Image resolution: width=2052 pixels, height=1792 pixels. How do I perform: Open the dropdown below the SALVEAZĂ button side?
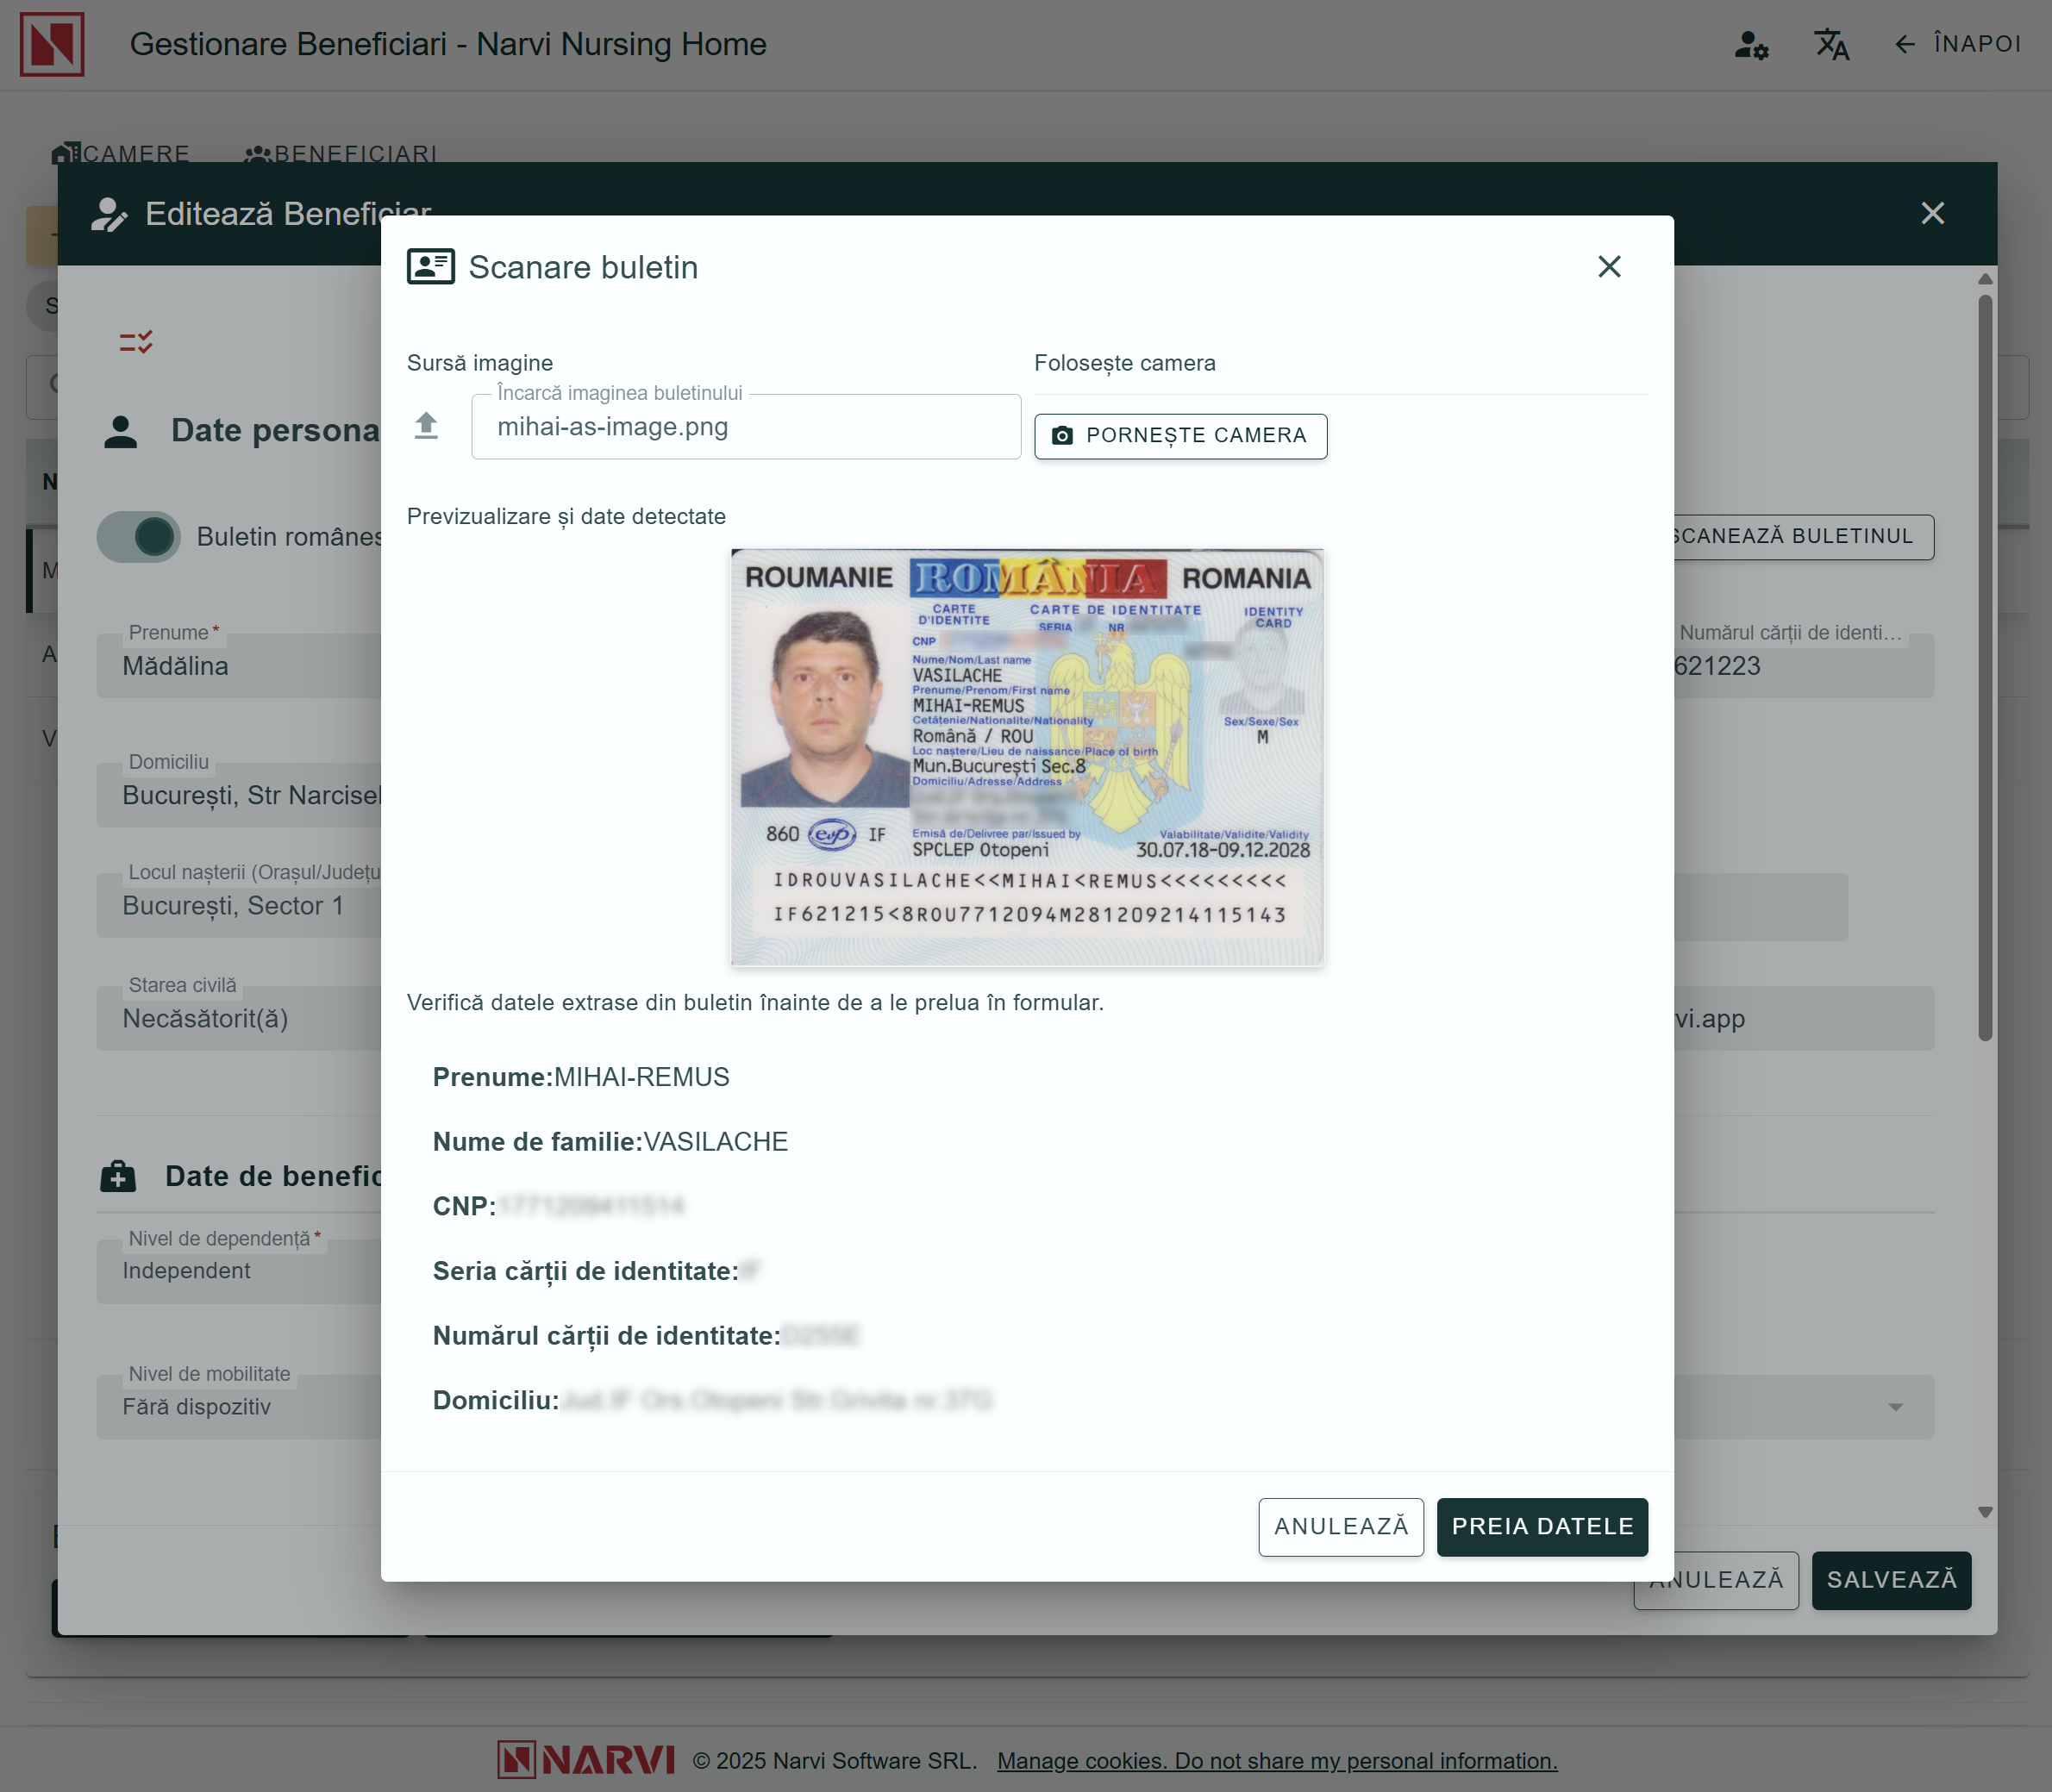pos(1897,1407)
